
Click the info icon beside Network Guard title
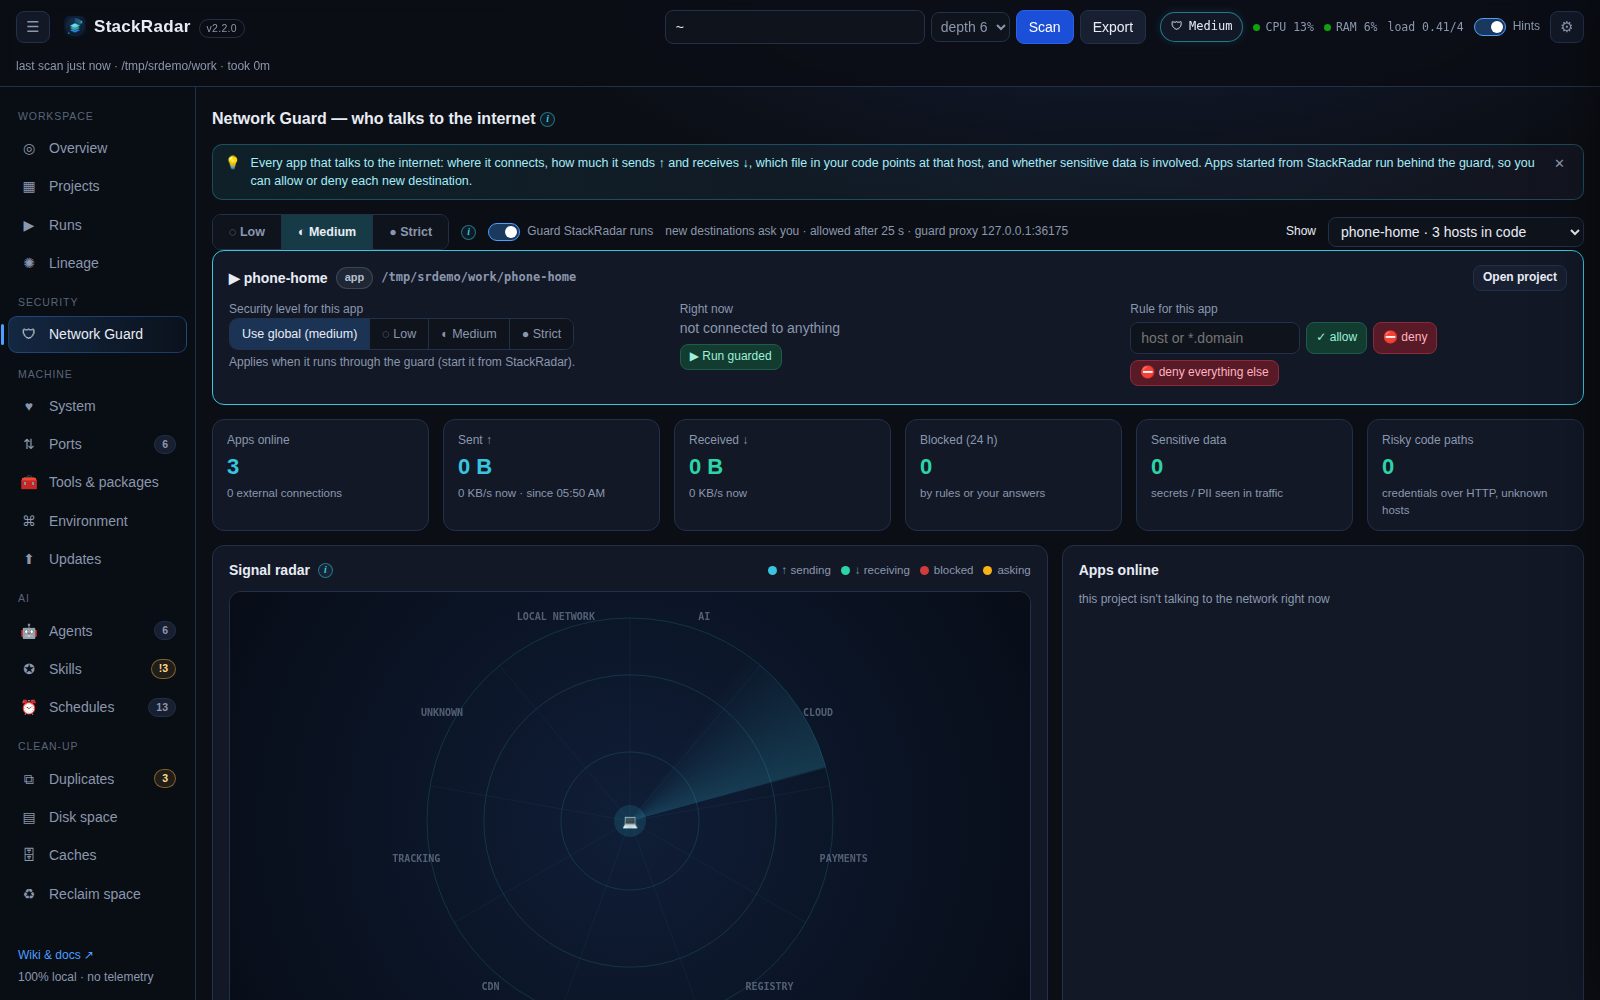tap(547, 119)
